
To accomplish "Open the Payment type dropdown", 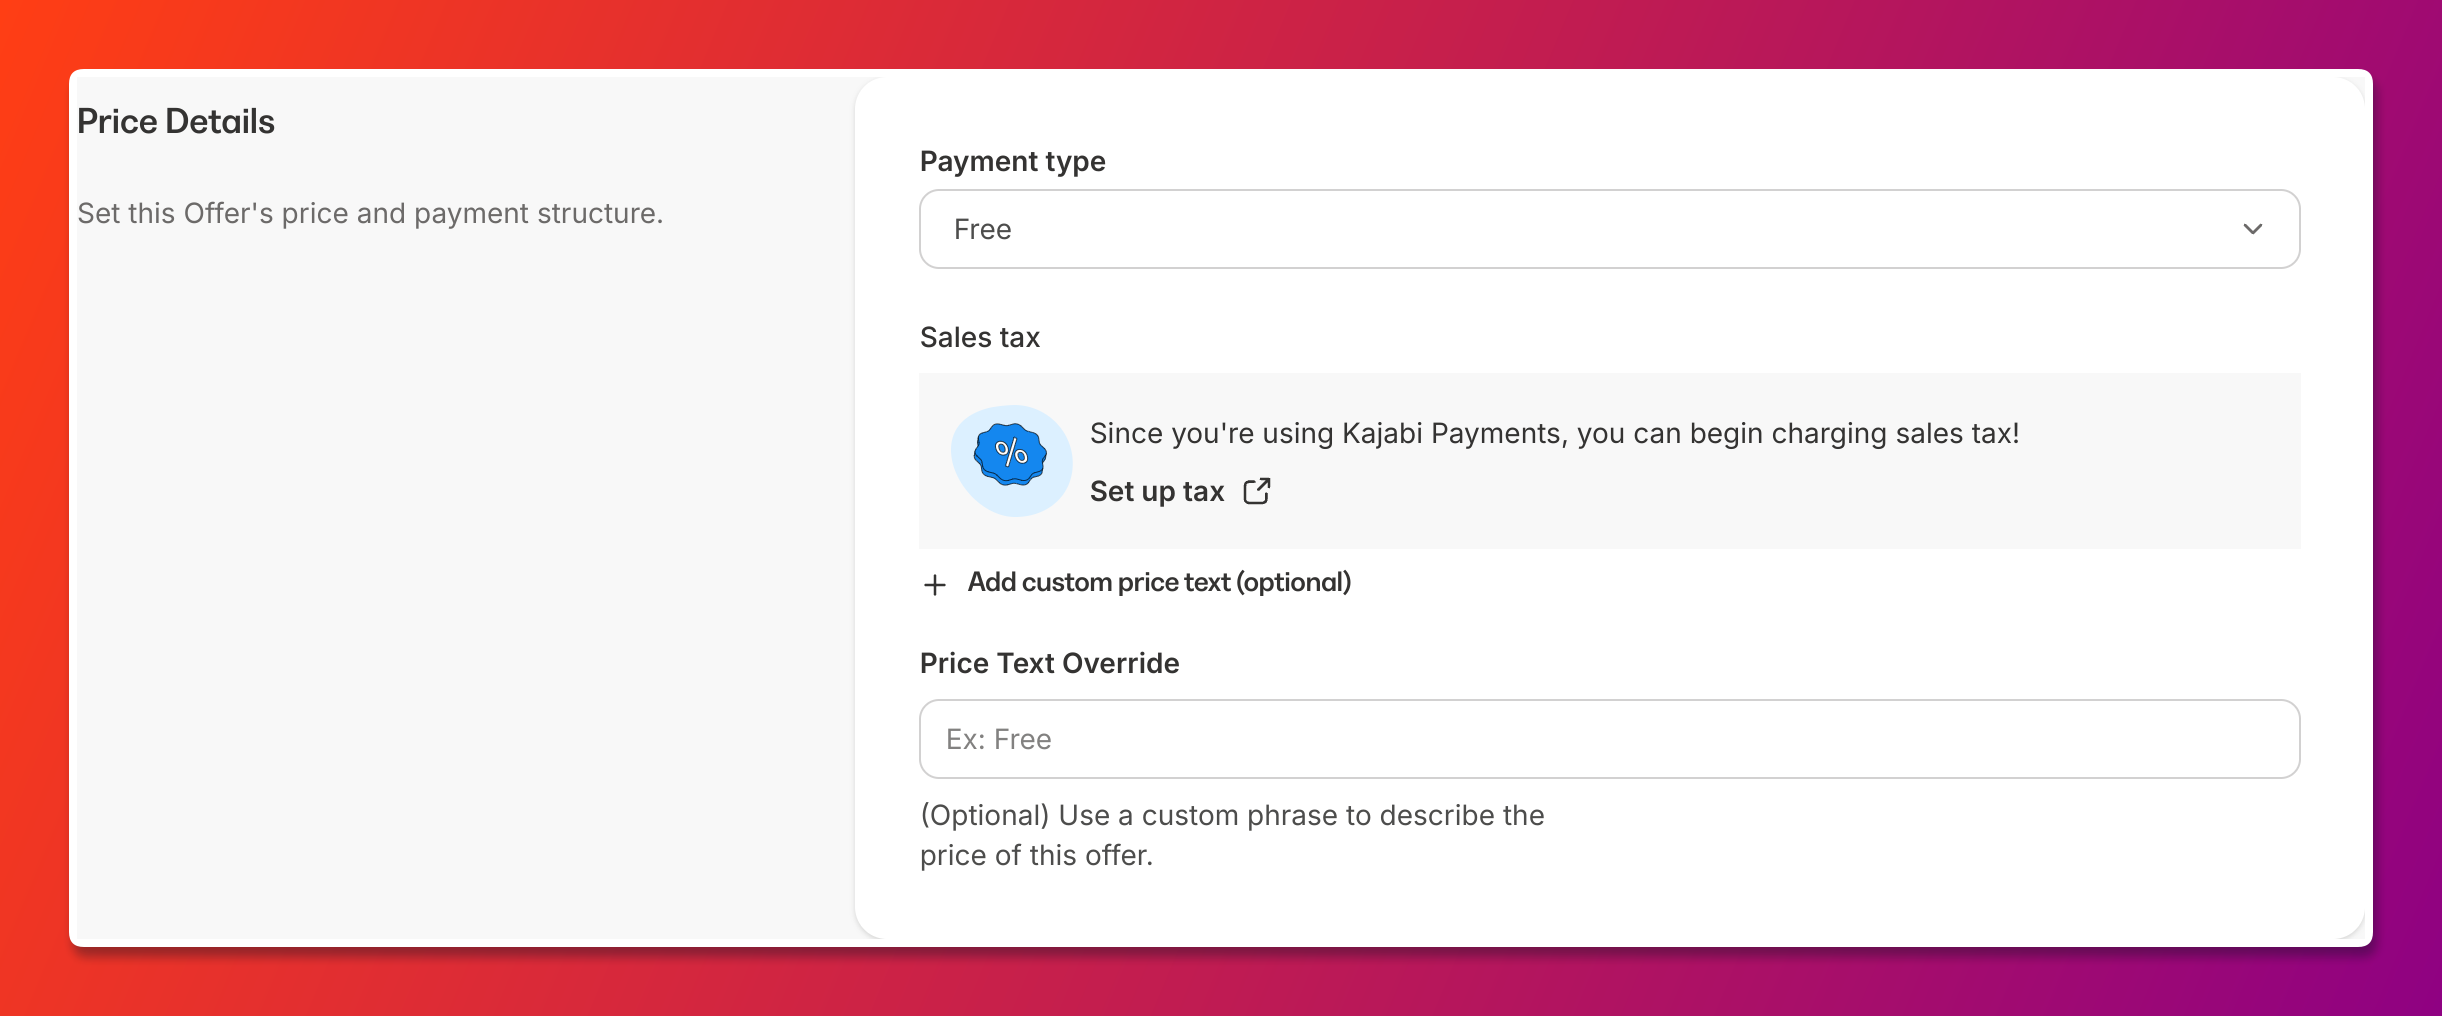I will [1609, 229].
